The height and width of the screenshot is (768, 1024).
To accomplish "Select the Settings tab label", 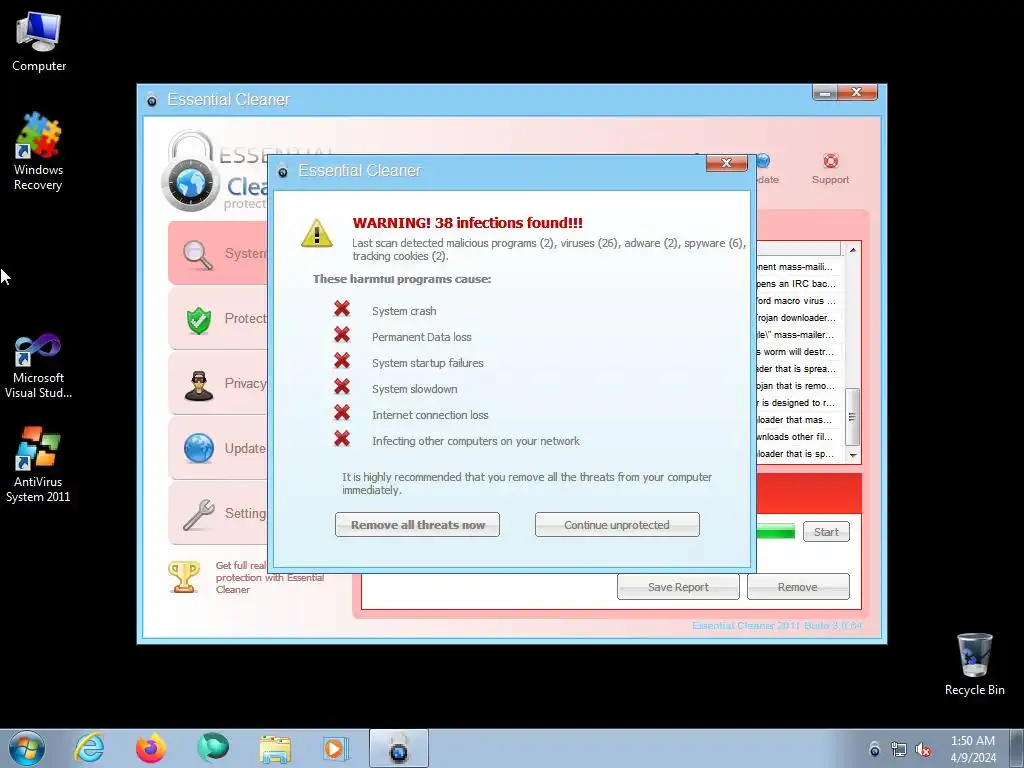I will click(x=246, y=513).
